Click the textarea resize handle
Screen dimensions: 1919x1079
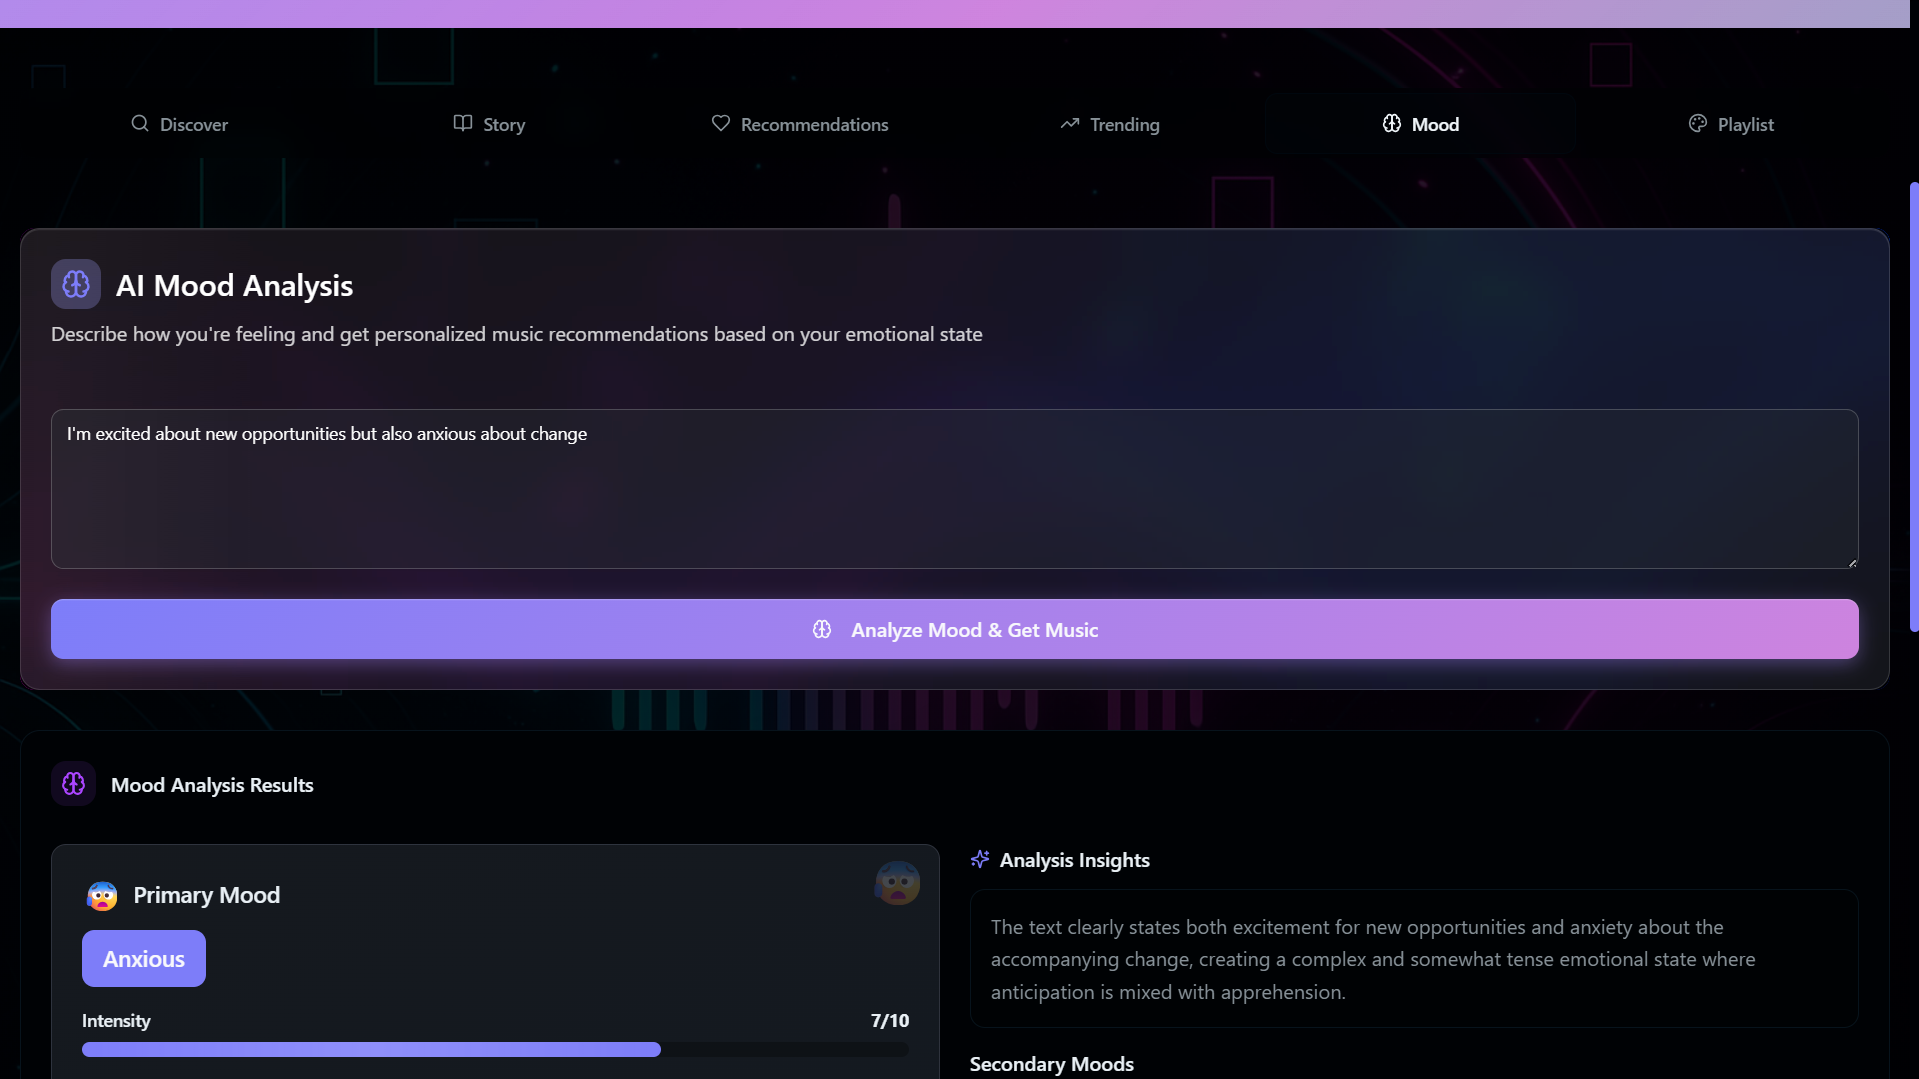1852,562
